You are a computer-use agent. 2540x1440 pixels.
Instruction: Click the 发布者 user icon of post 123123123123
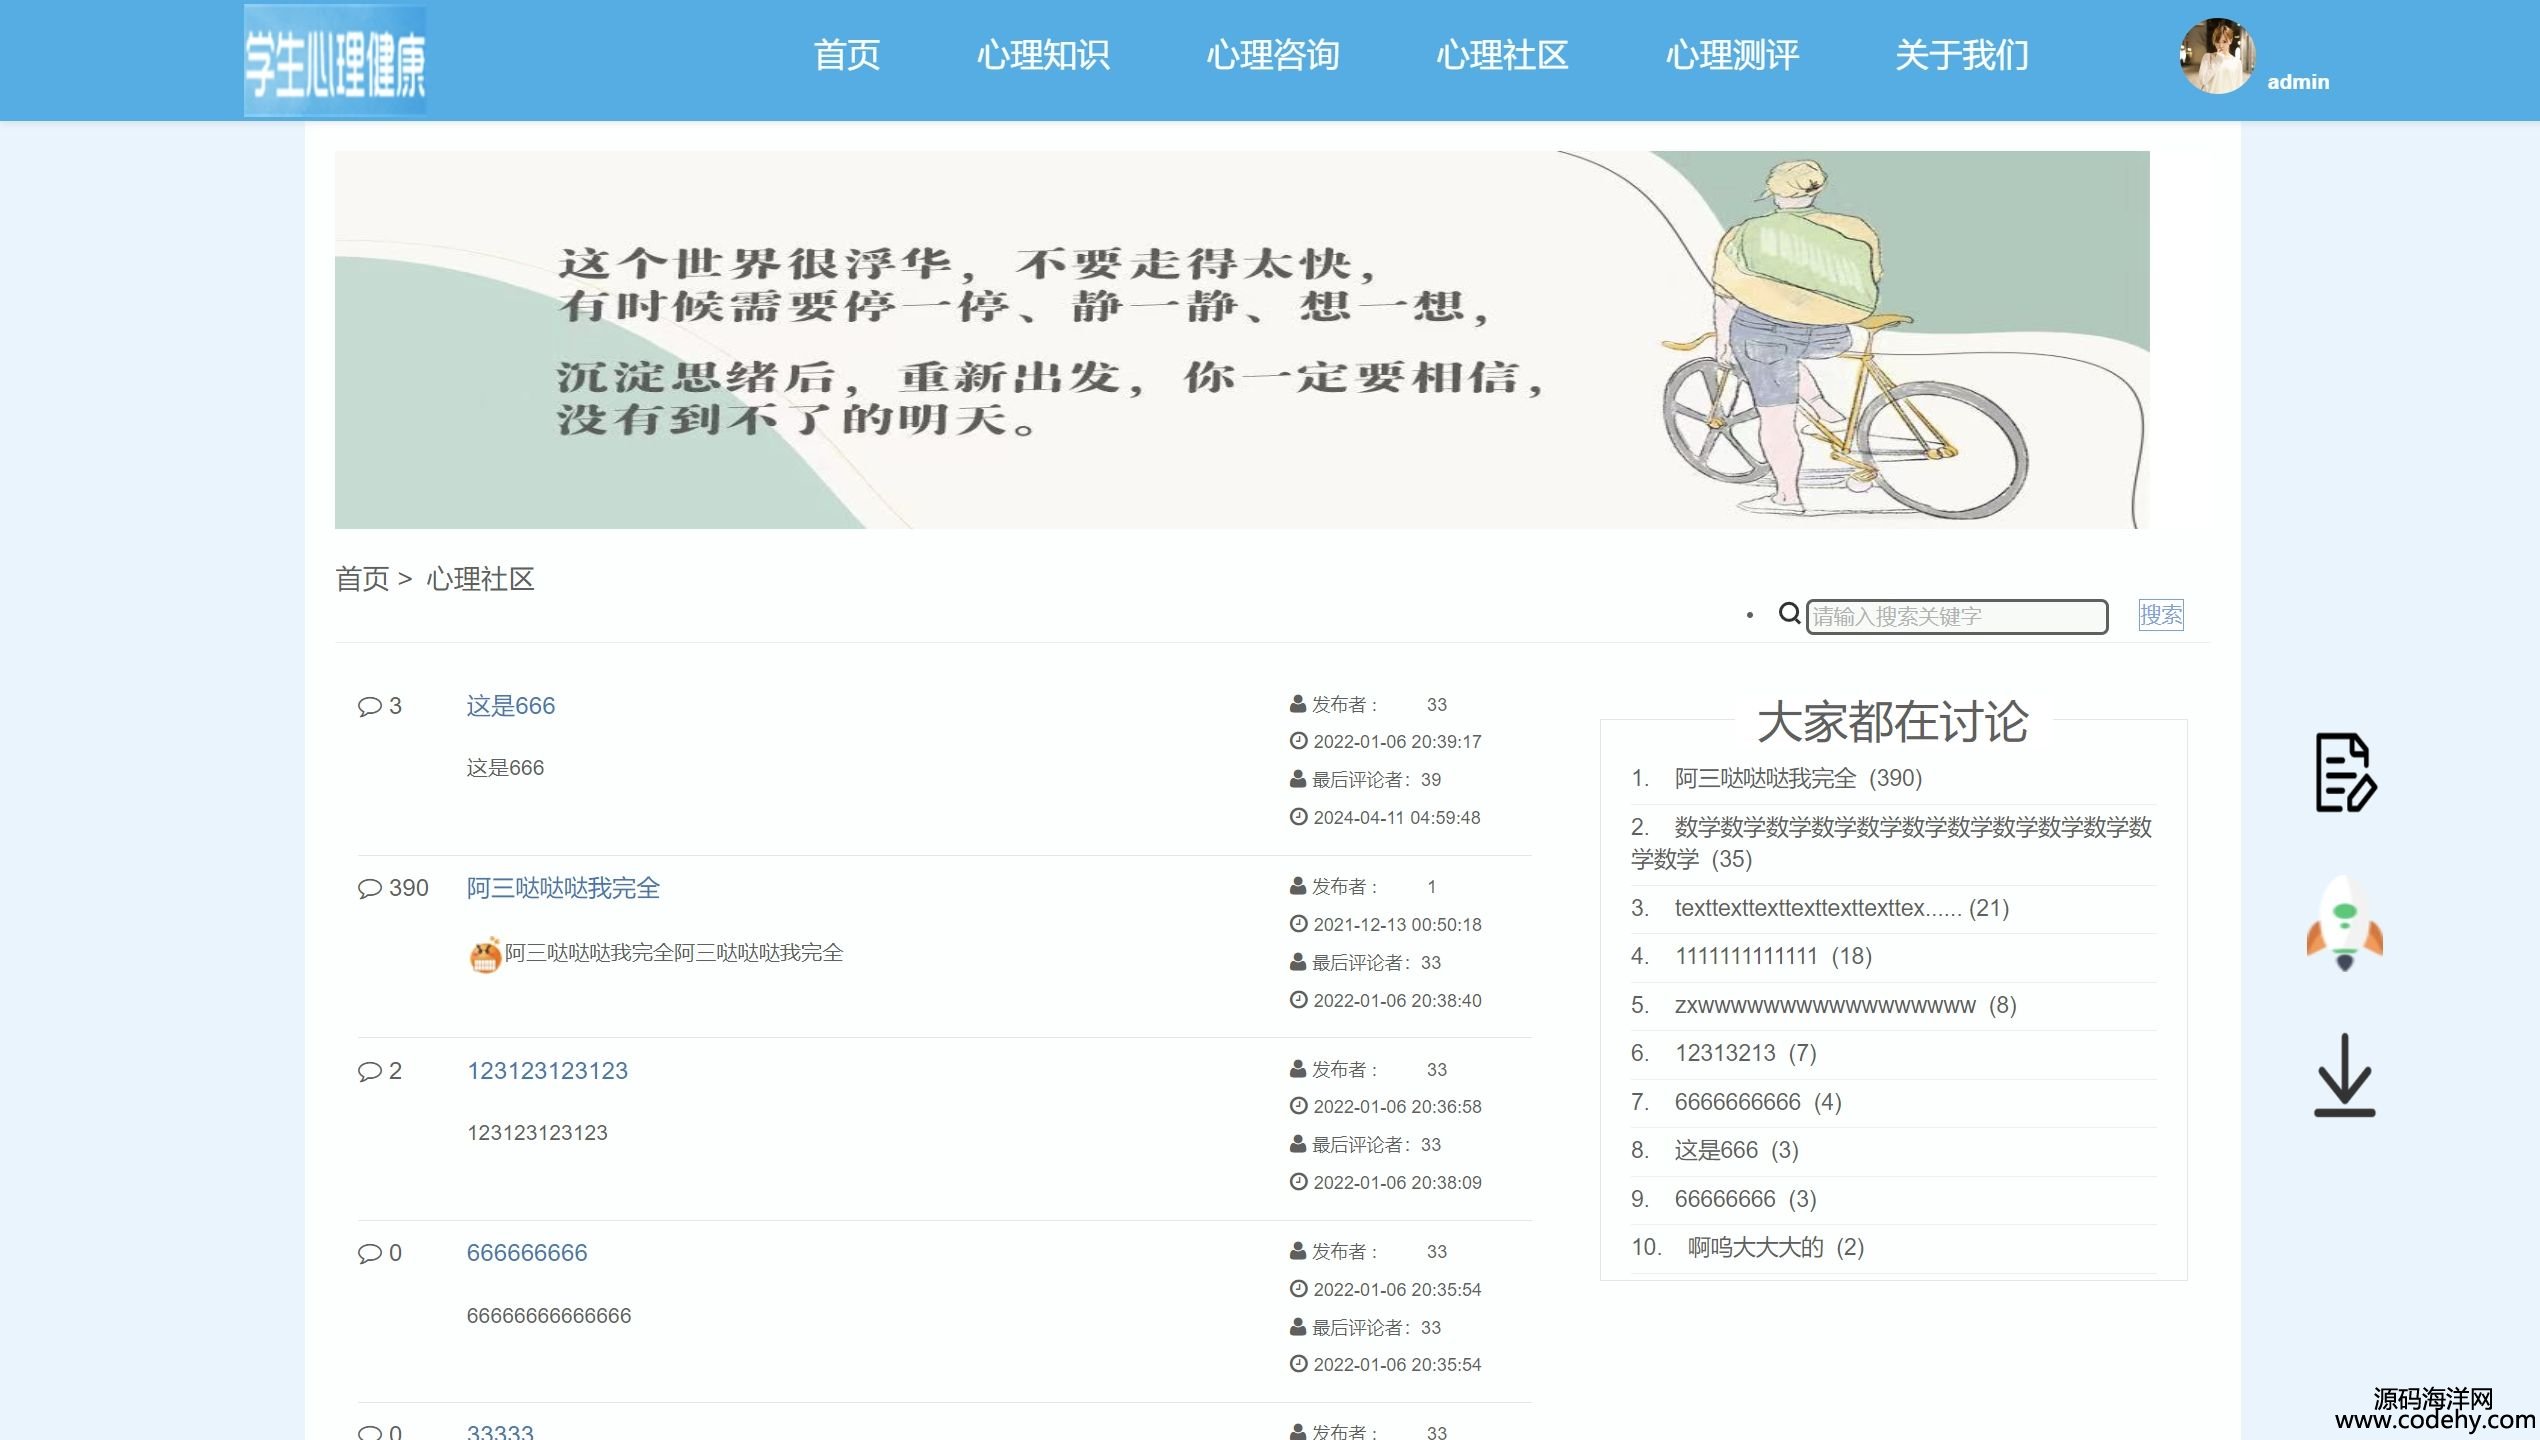1298,1069
